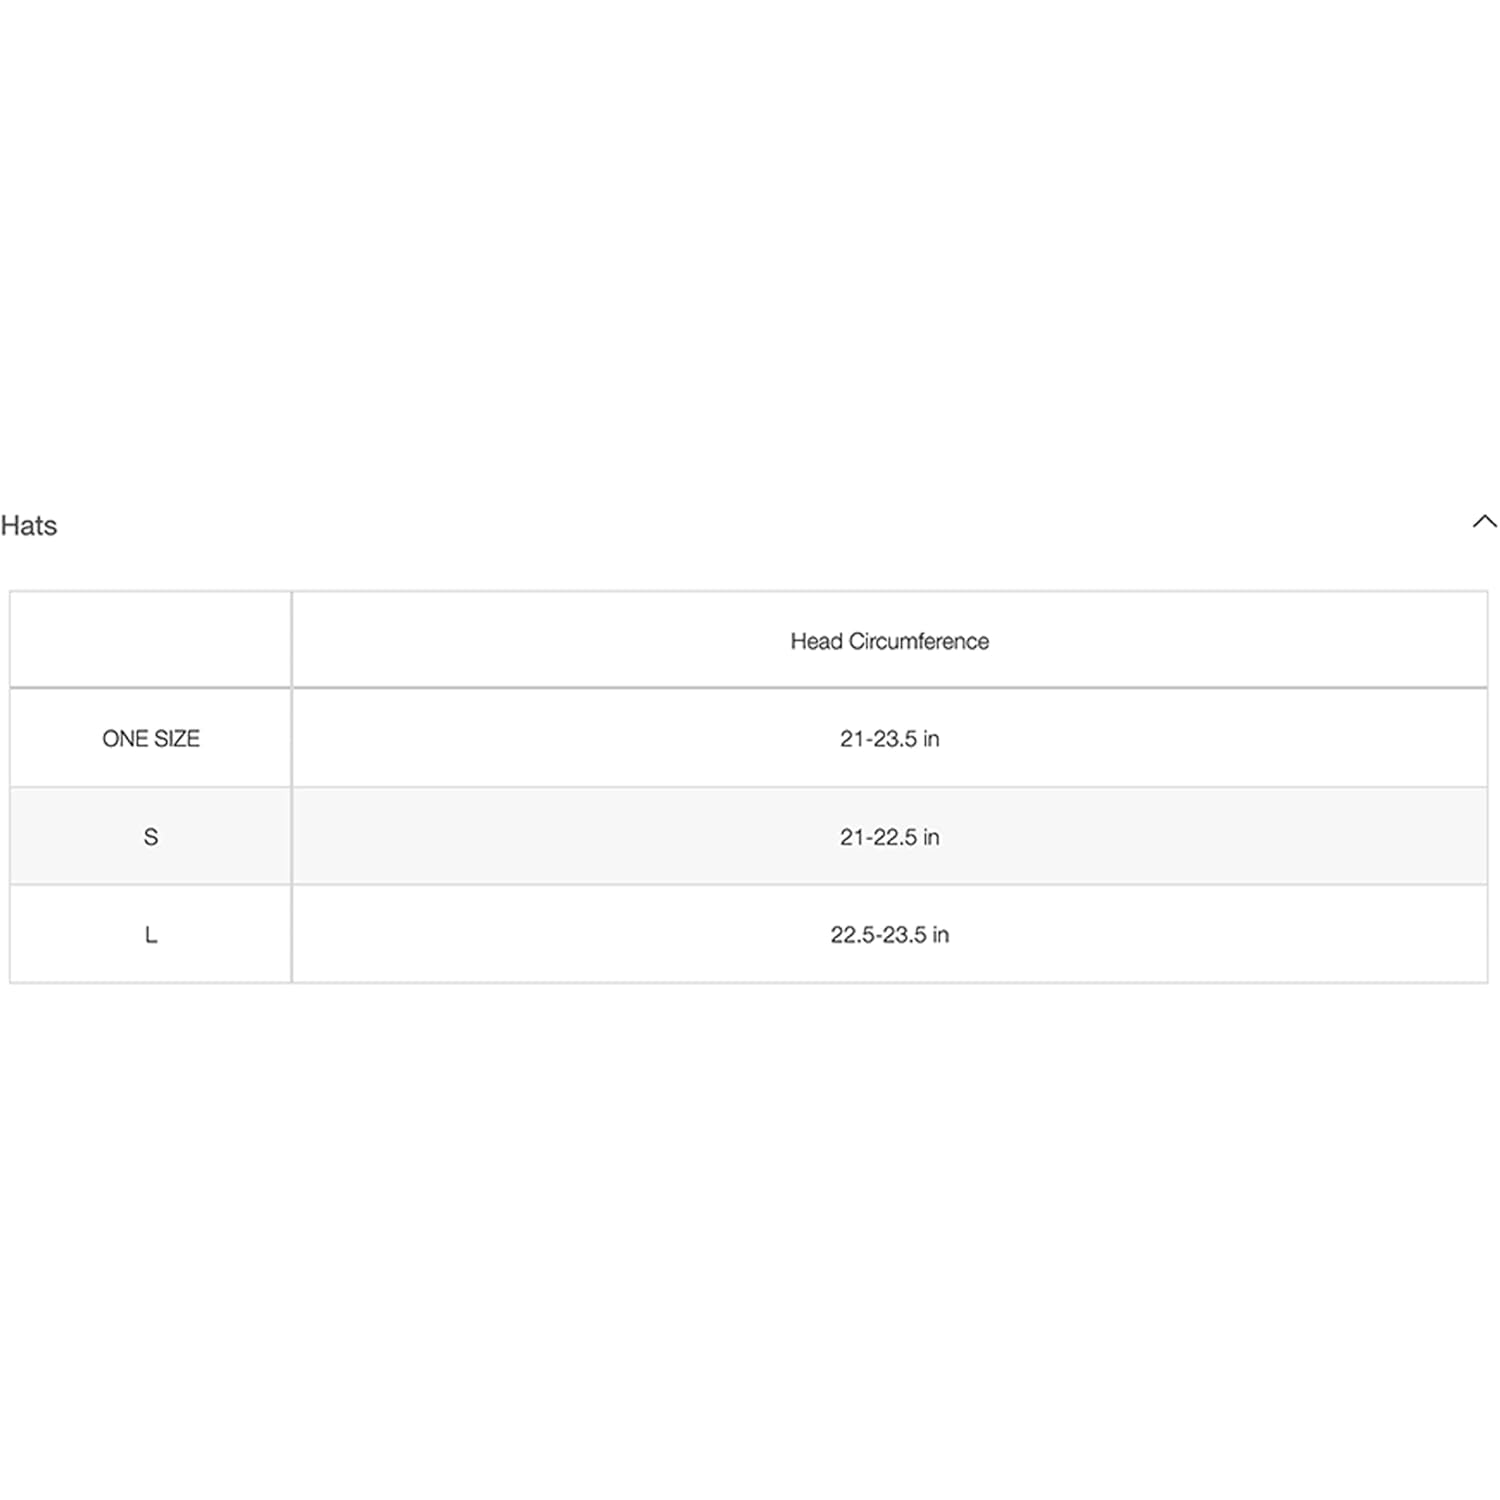
Task: Select the ONE SIZE row label
Action: 151,739
